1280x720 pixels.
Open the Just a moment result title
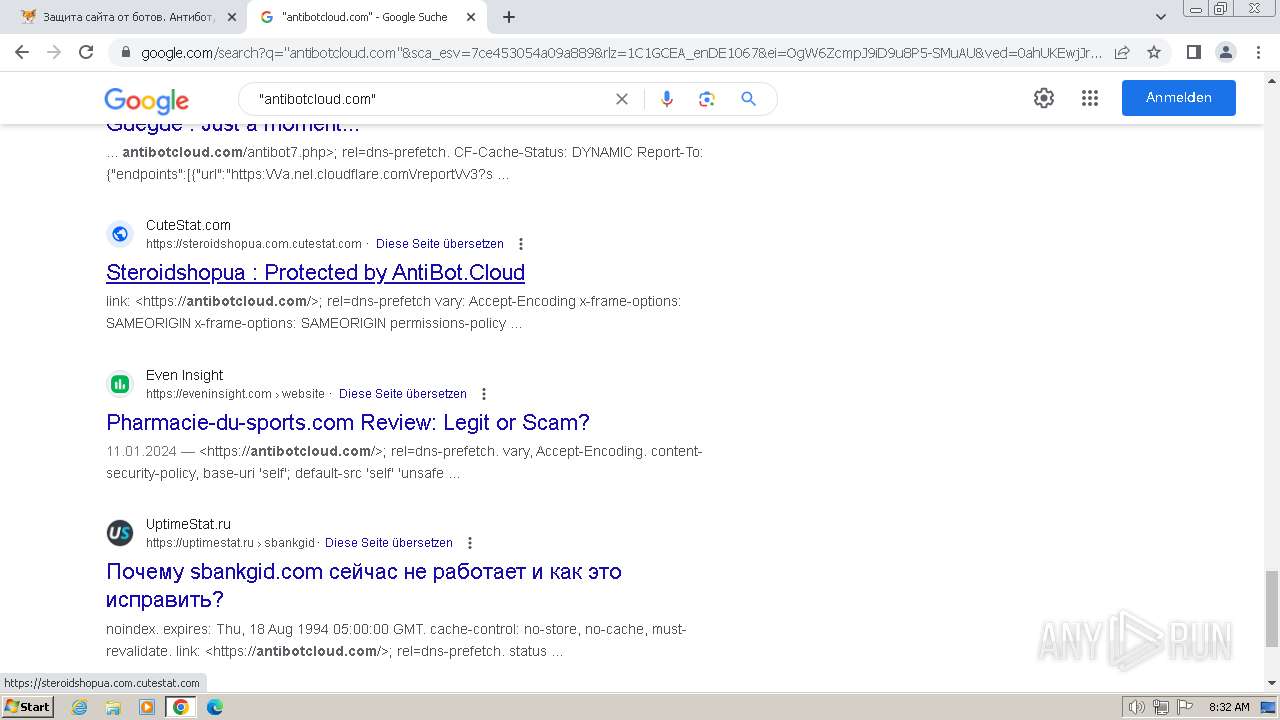click(x=232, y=126)
